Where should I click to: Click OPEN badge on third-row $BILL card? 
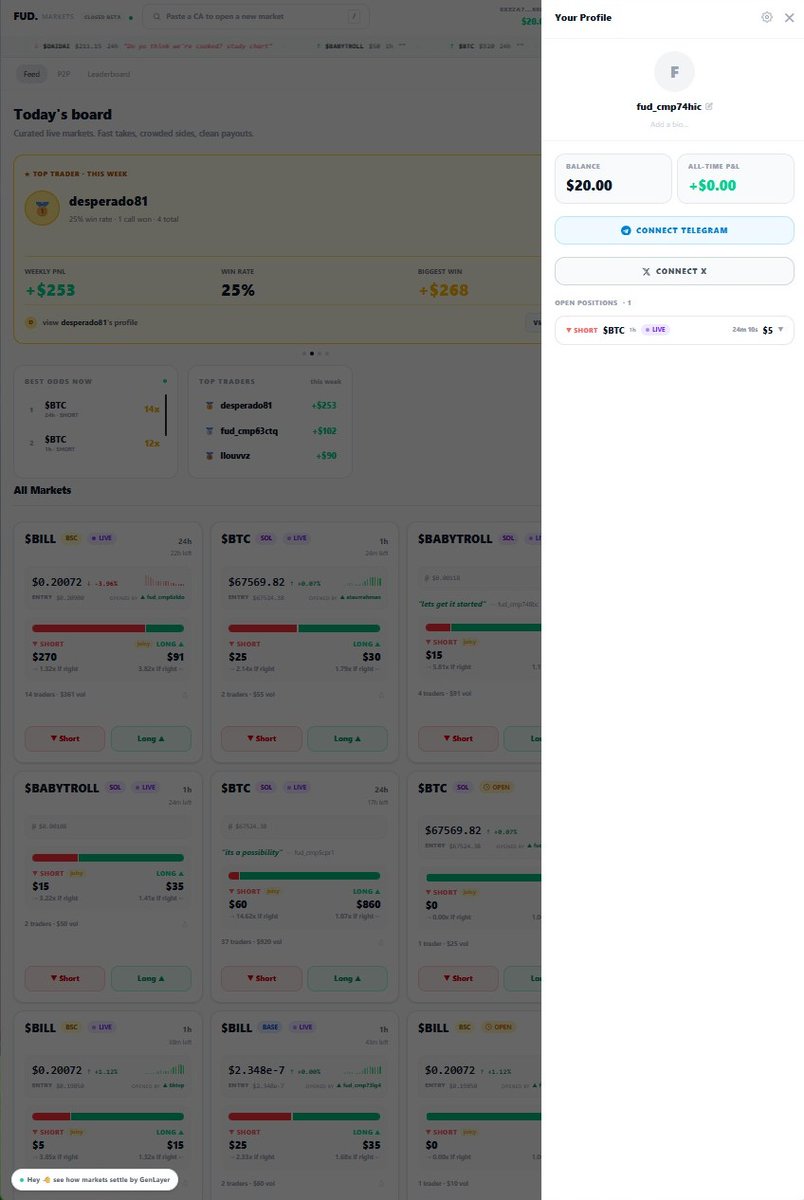[500, 1027]
